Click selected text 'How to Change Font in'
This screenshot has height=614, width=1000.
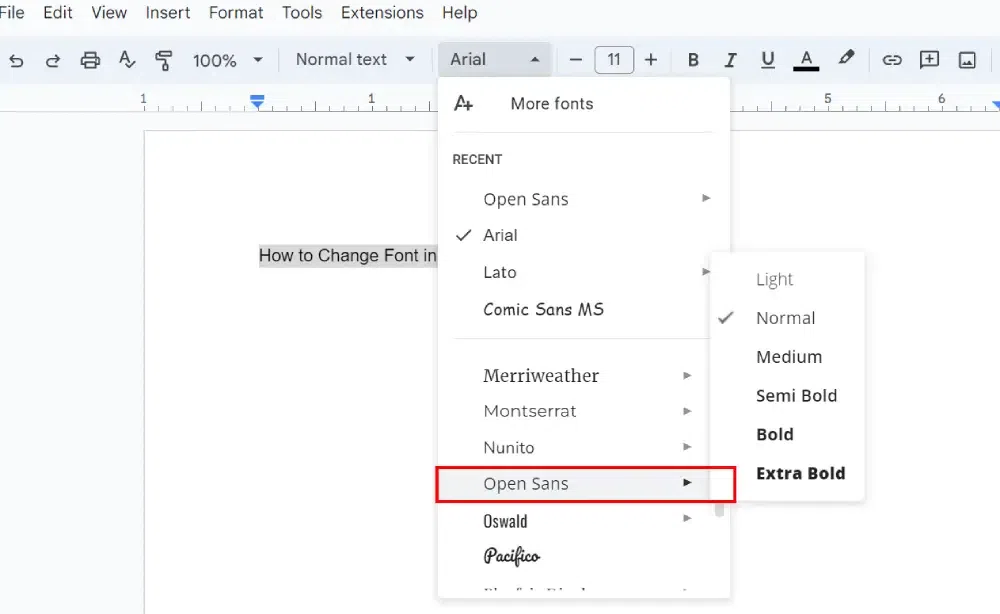click(x=348, y=256)
